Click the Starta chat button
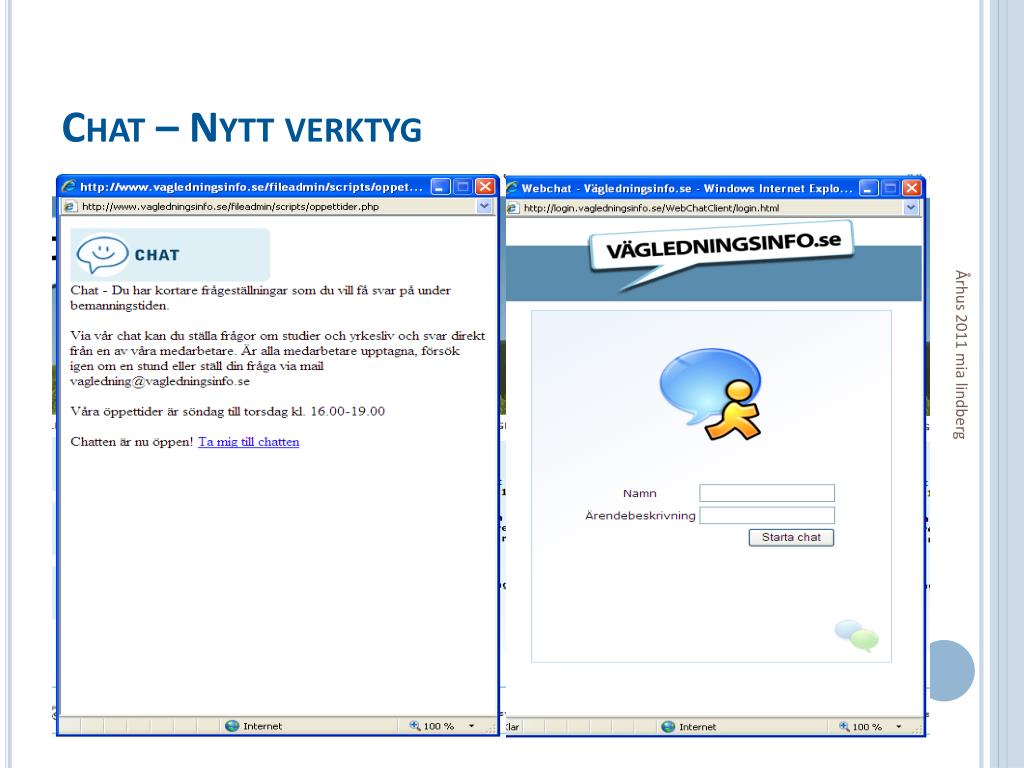The width and height of the screenshot is (1024, 768). click(791, 537)
